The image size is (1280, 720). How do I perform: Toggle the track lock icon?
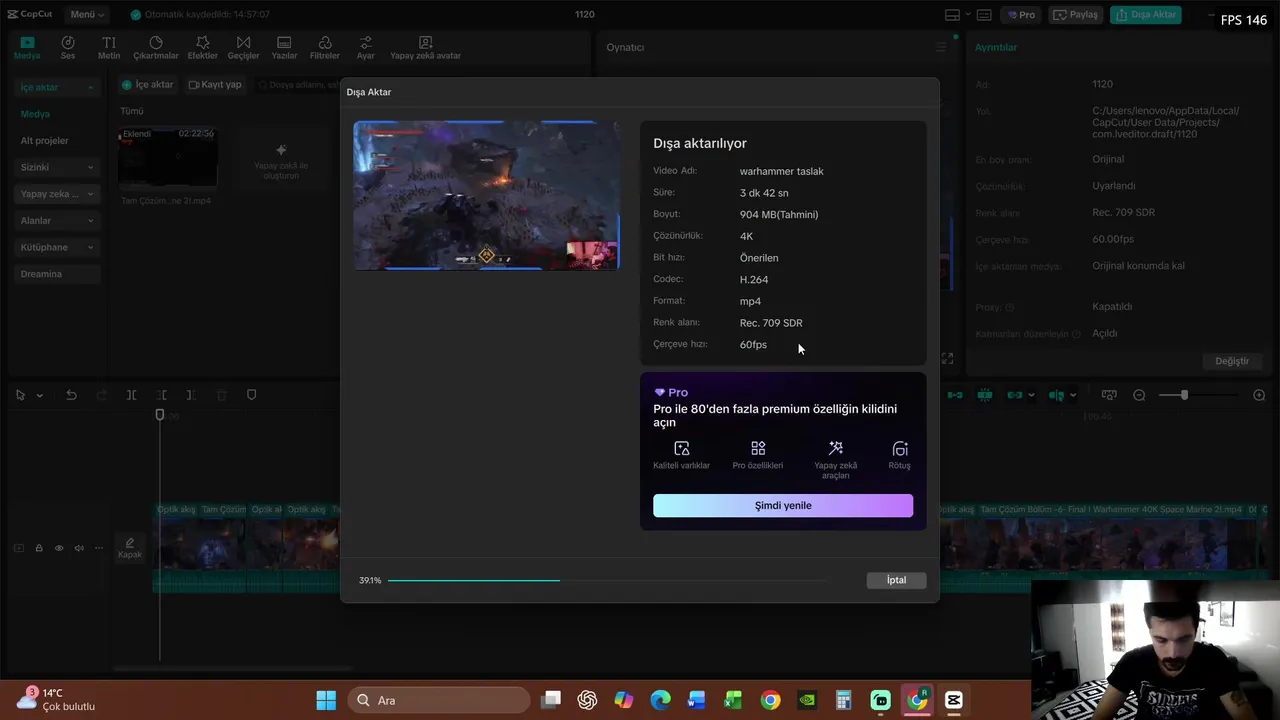tap(39, 548)
